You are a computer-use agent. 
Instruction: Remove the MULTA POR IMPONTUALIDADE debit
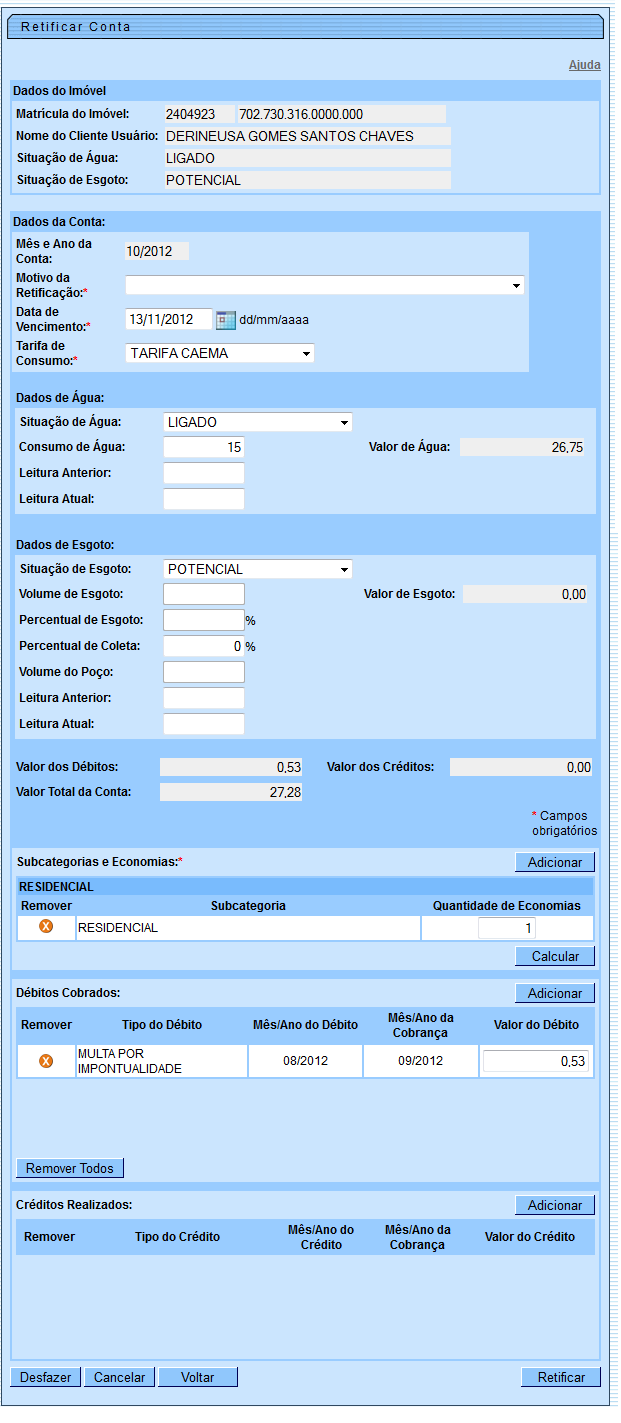45,1061
